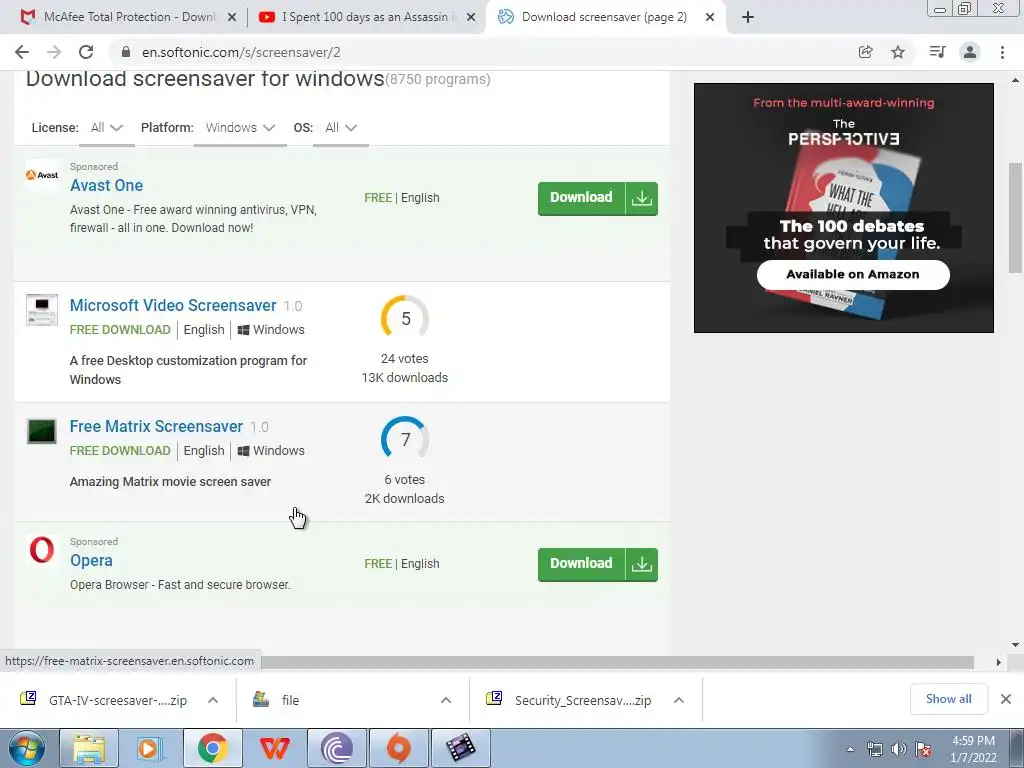This screenshot has width=1024, height=768.
Task: Open a new browser tab
Action: pyautogui.click(x=748, y=17)
